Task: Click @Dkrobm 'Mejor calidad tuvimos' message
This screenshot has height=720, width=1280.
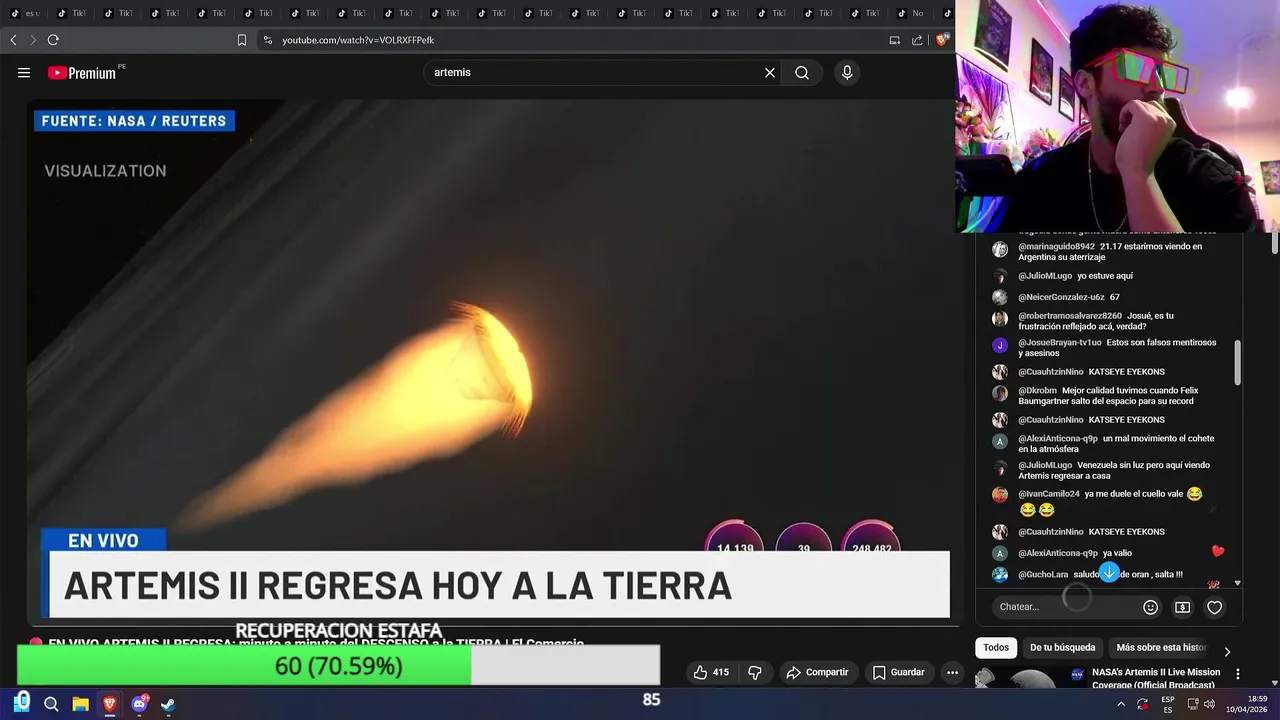Action: pyautogui.click(x=1106, y=396)
